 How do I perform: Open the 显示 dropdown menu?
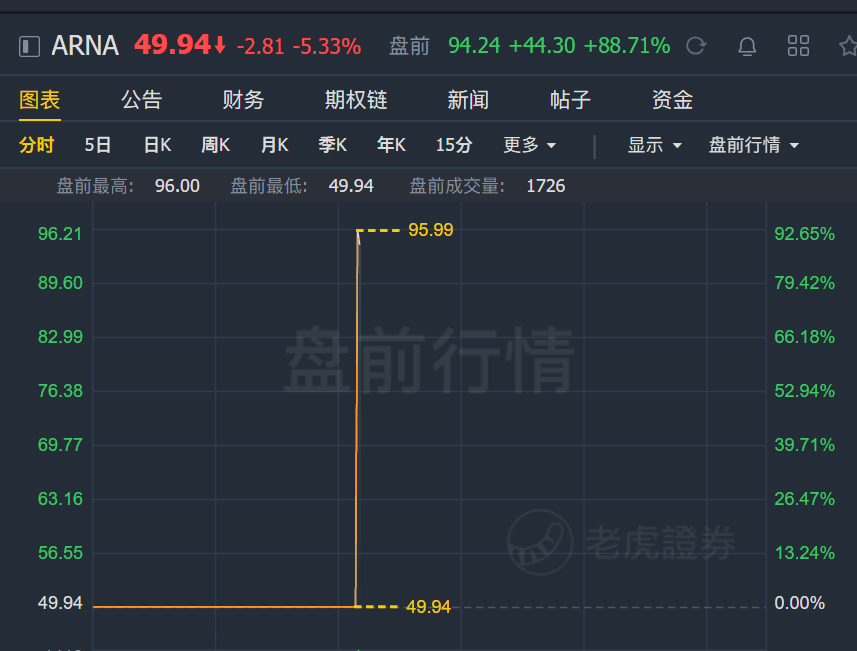(x=654, y=145)
